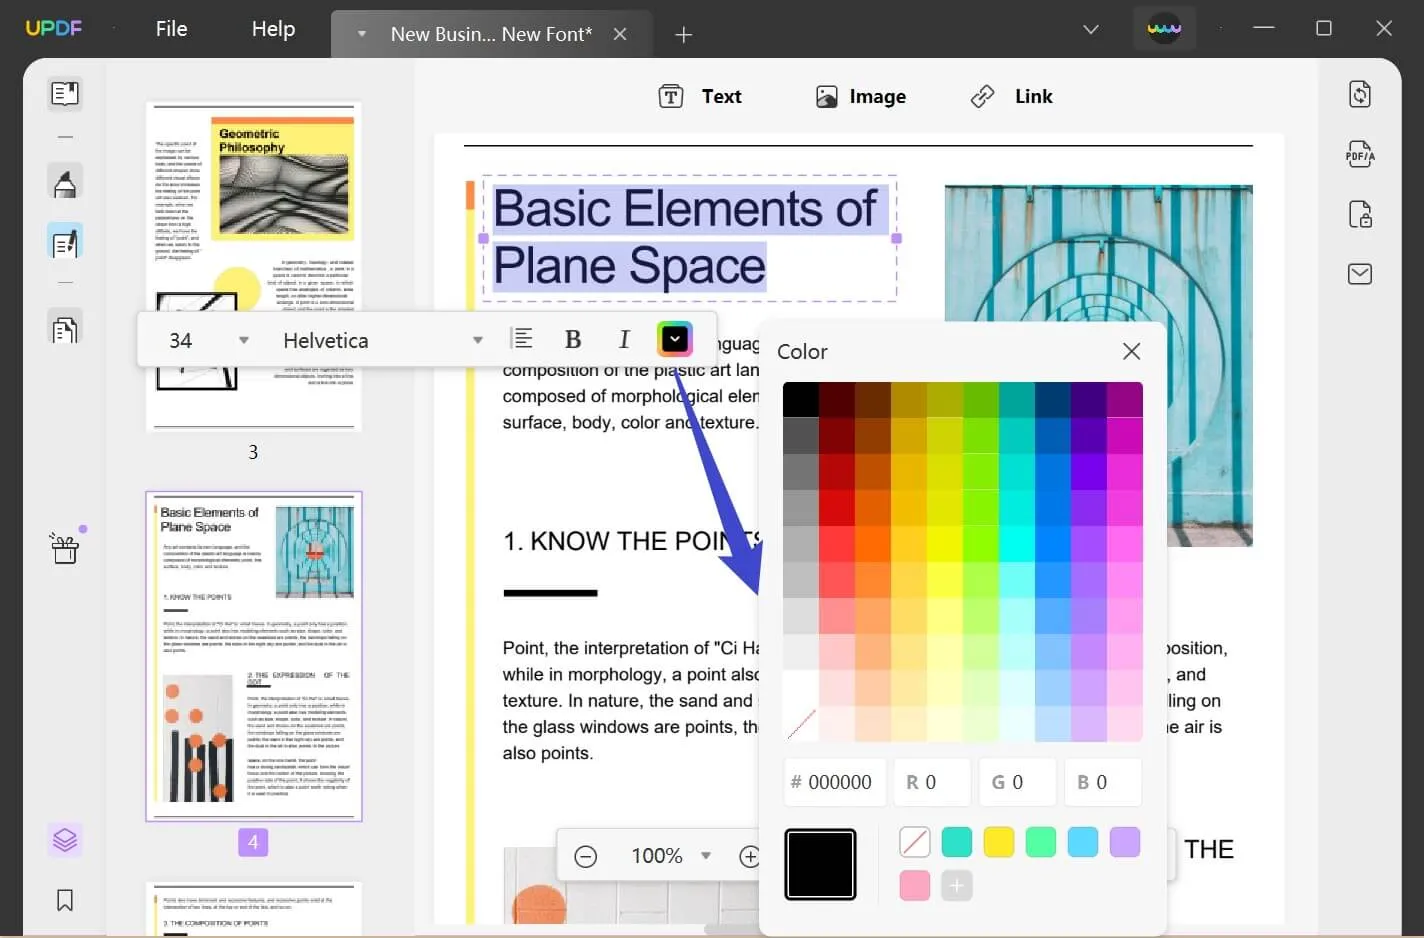Open the font size 34 dropdown
This screenshot has height=938, width=1424.
tap(243, 340)
